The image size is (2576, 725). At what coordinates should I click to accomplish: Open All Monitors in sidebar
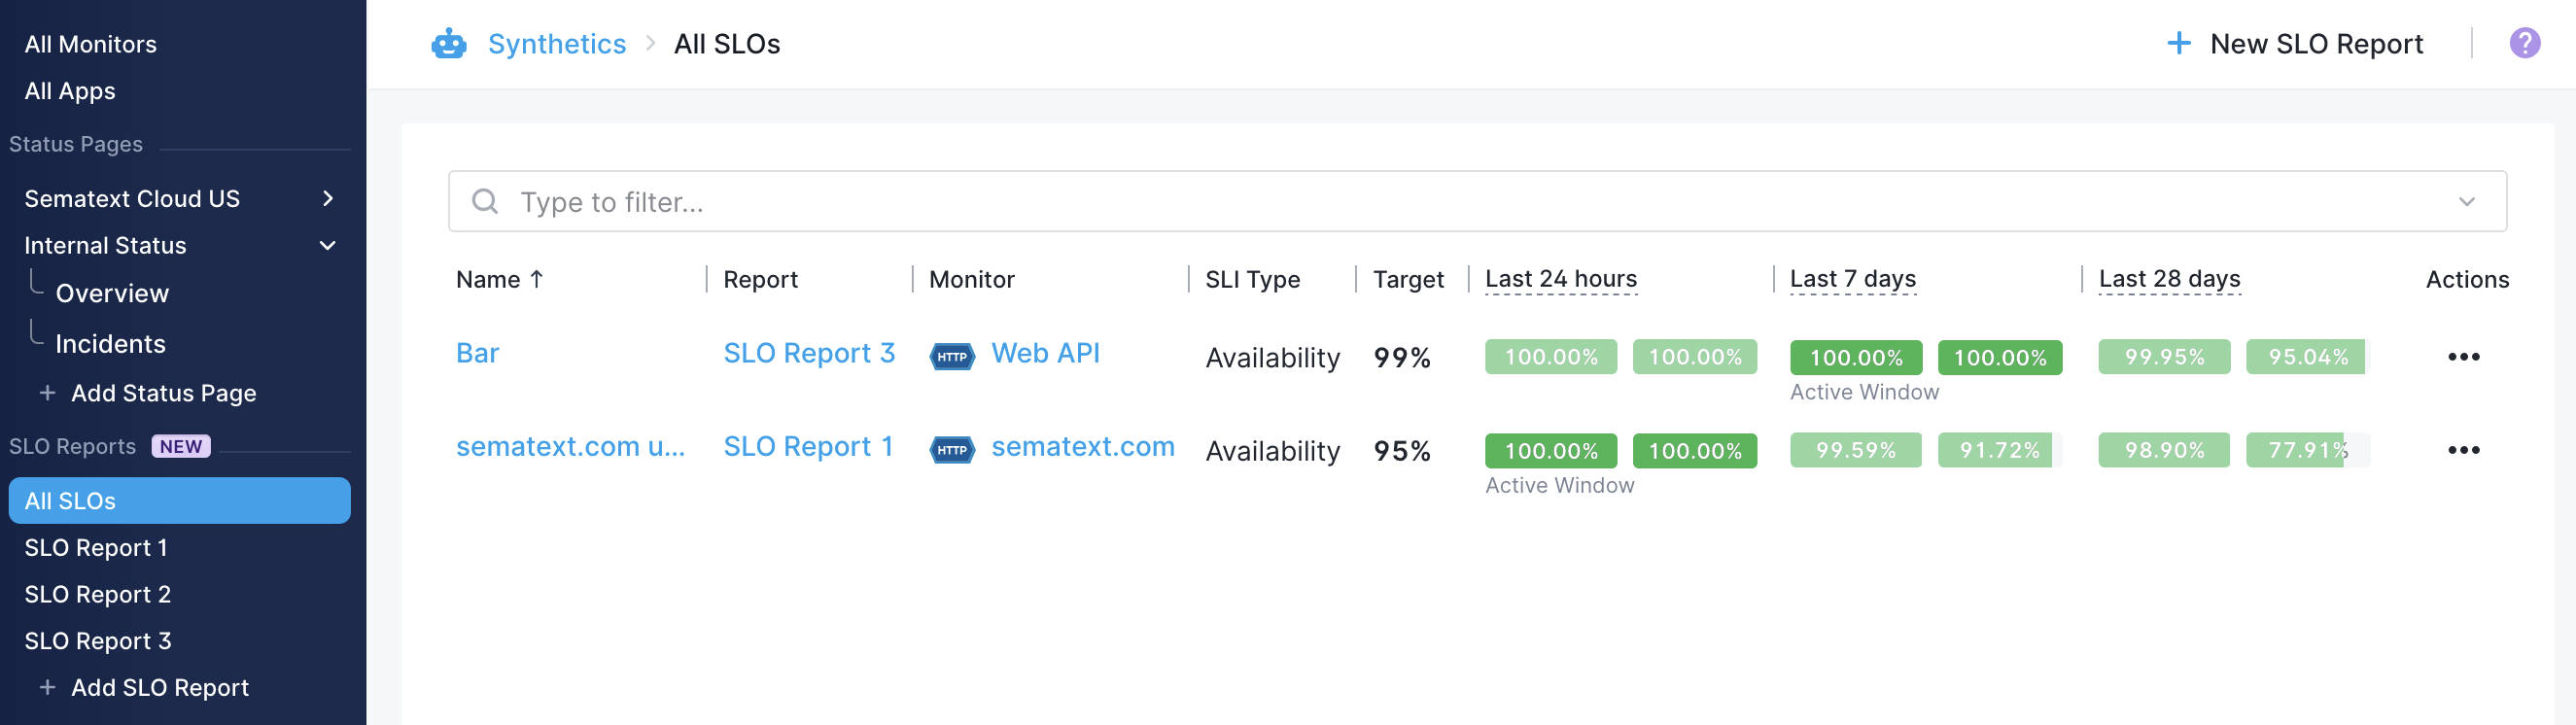pyautogui.click(x=91, y=44)
